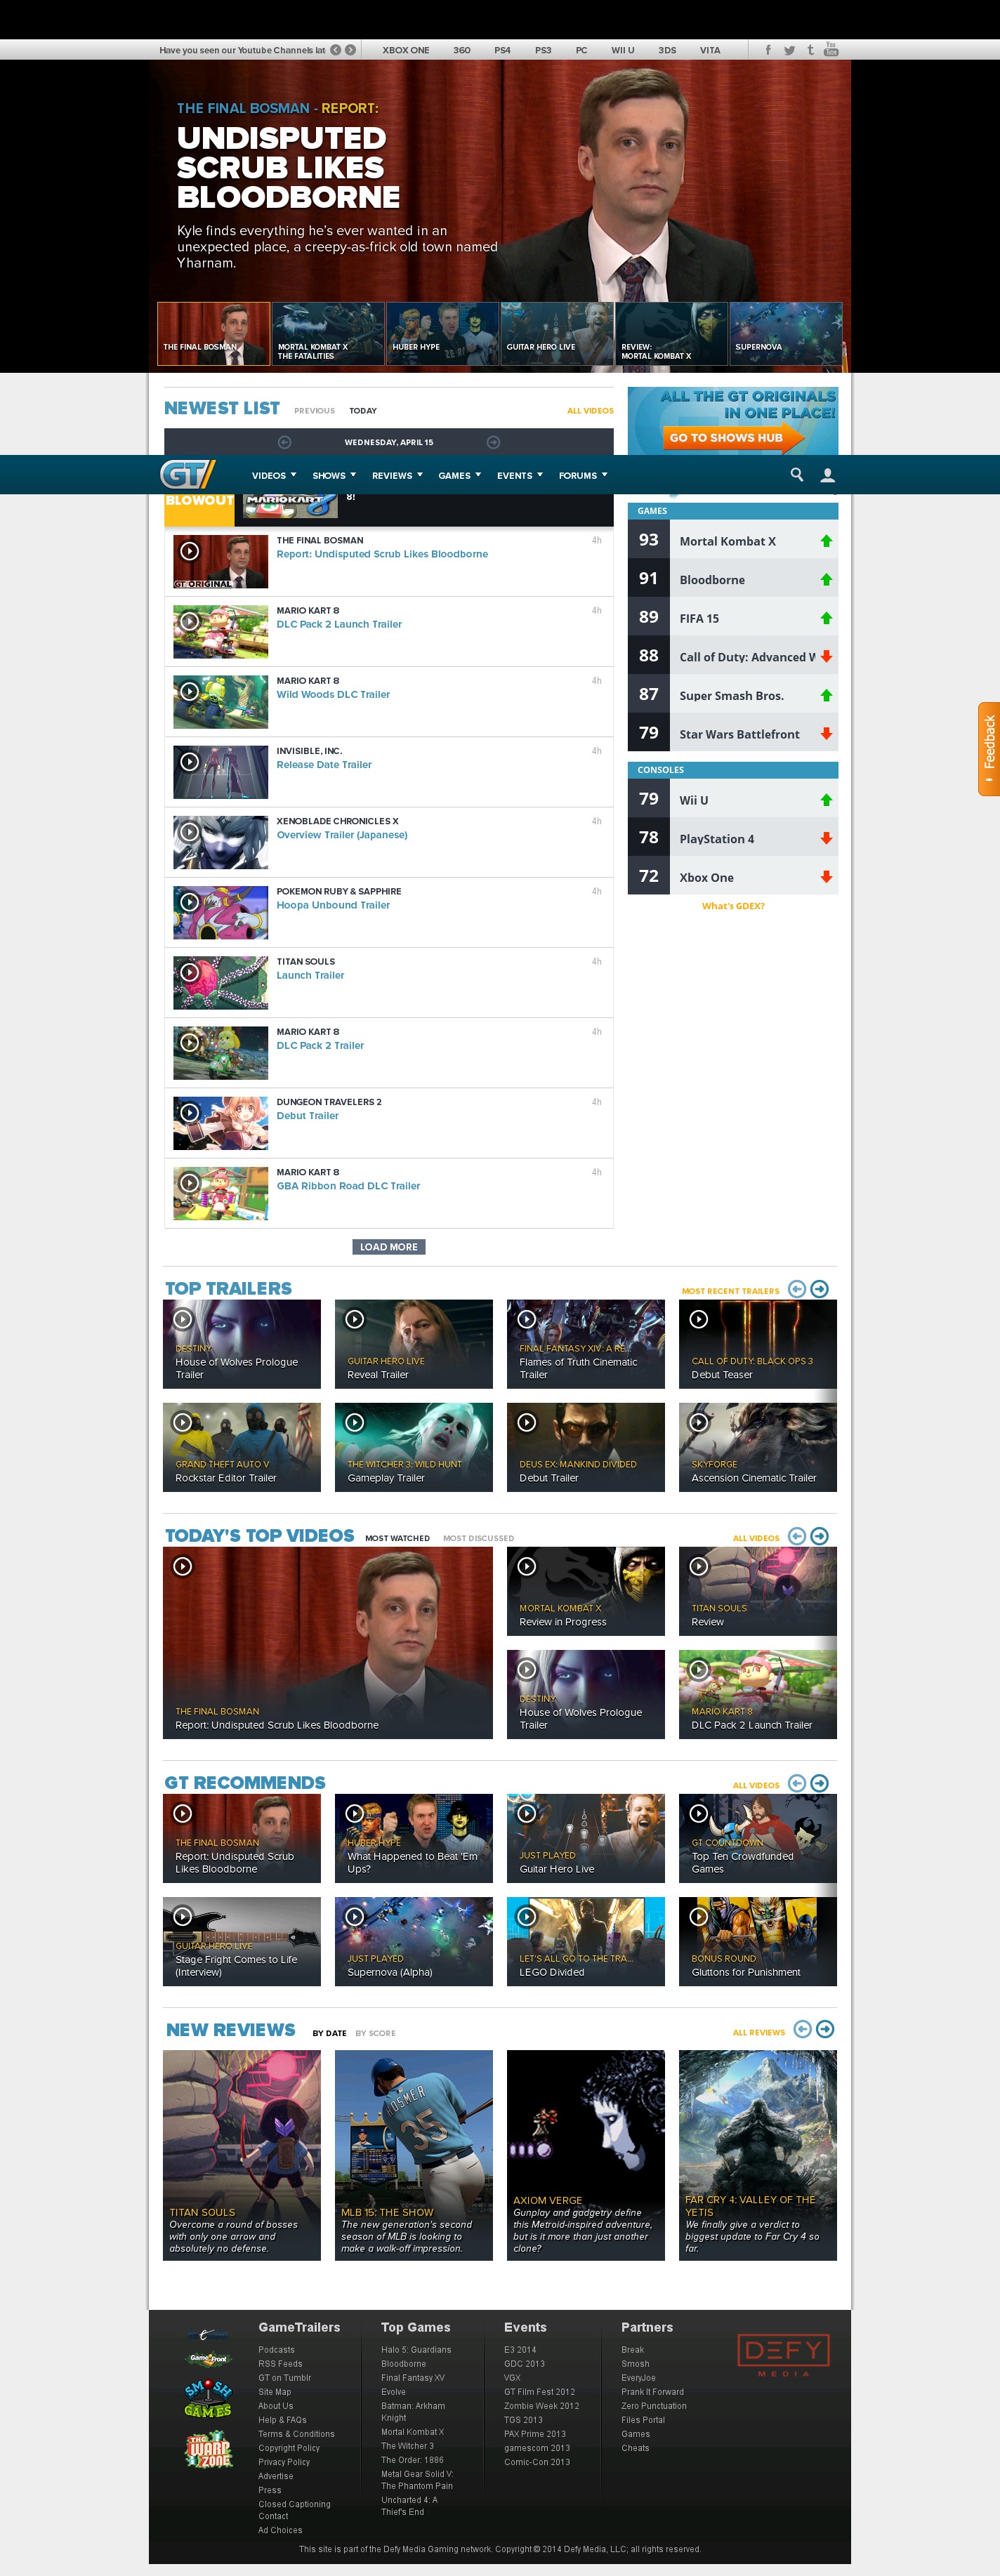Click the Load More button

coord(388,1247)
